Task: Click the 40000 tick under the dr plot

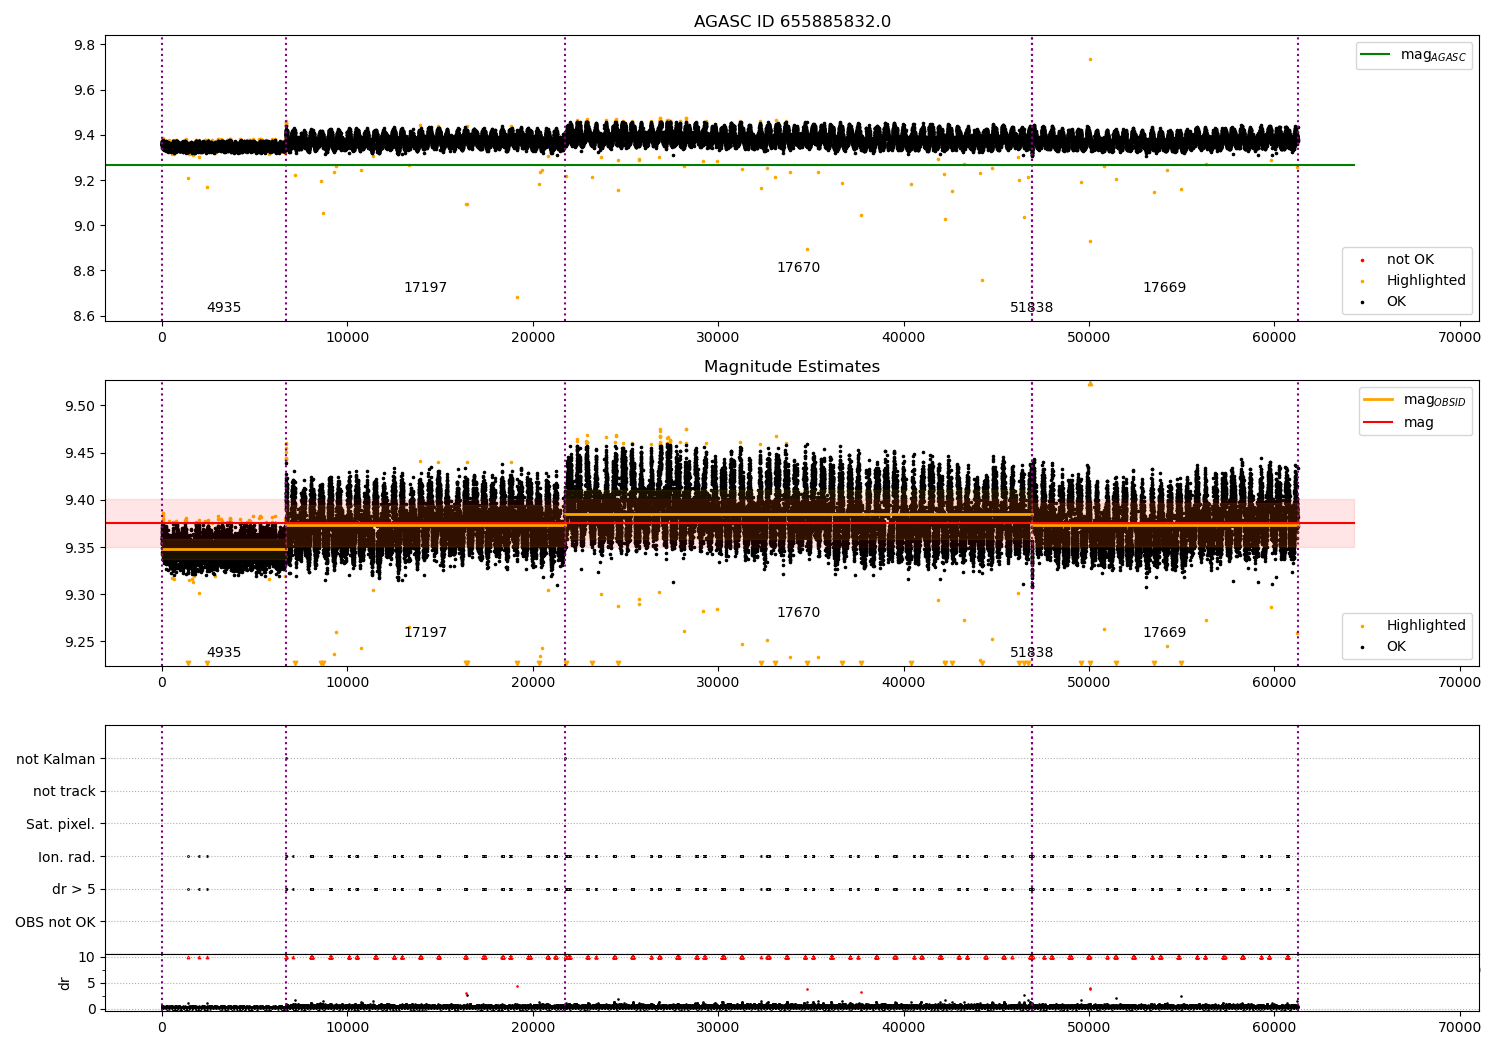Action: (x=903, y=1026)
